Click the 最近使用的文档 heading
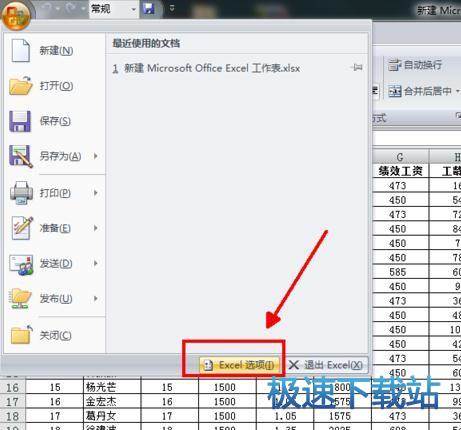 pyautogui.click(x=146, y=43)
